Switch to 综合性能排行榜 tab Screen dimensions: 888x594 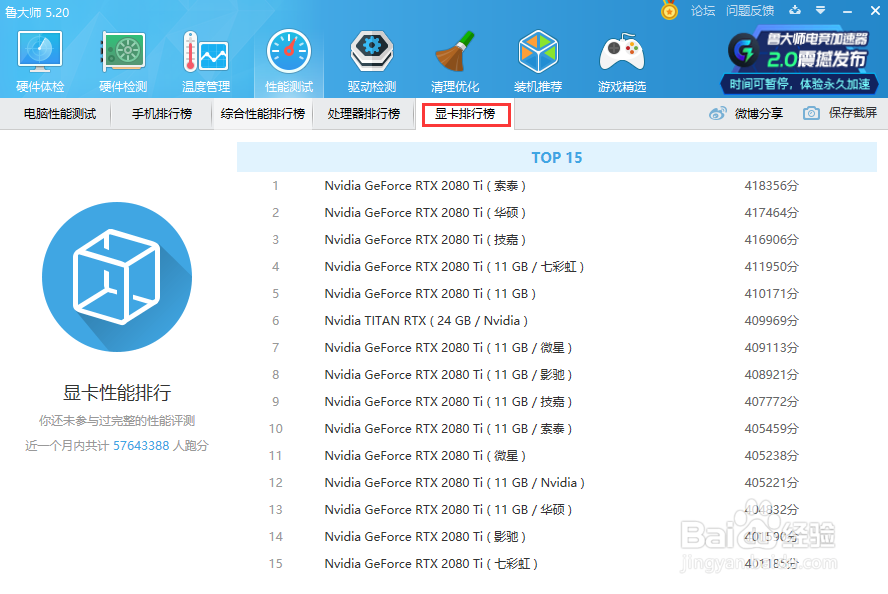click(x=263, y=114)
